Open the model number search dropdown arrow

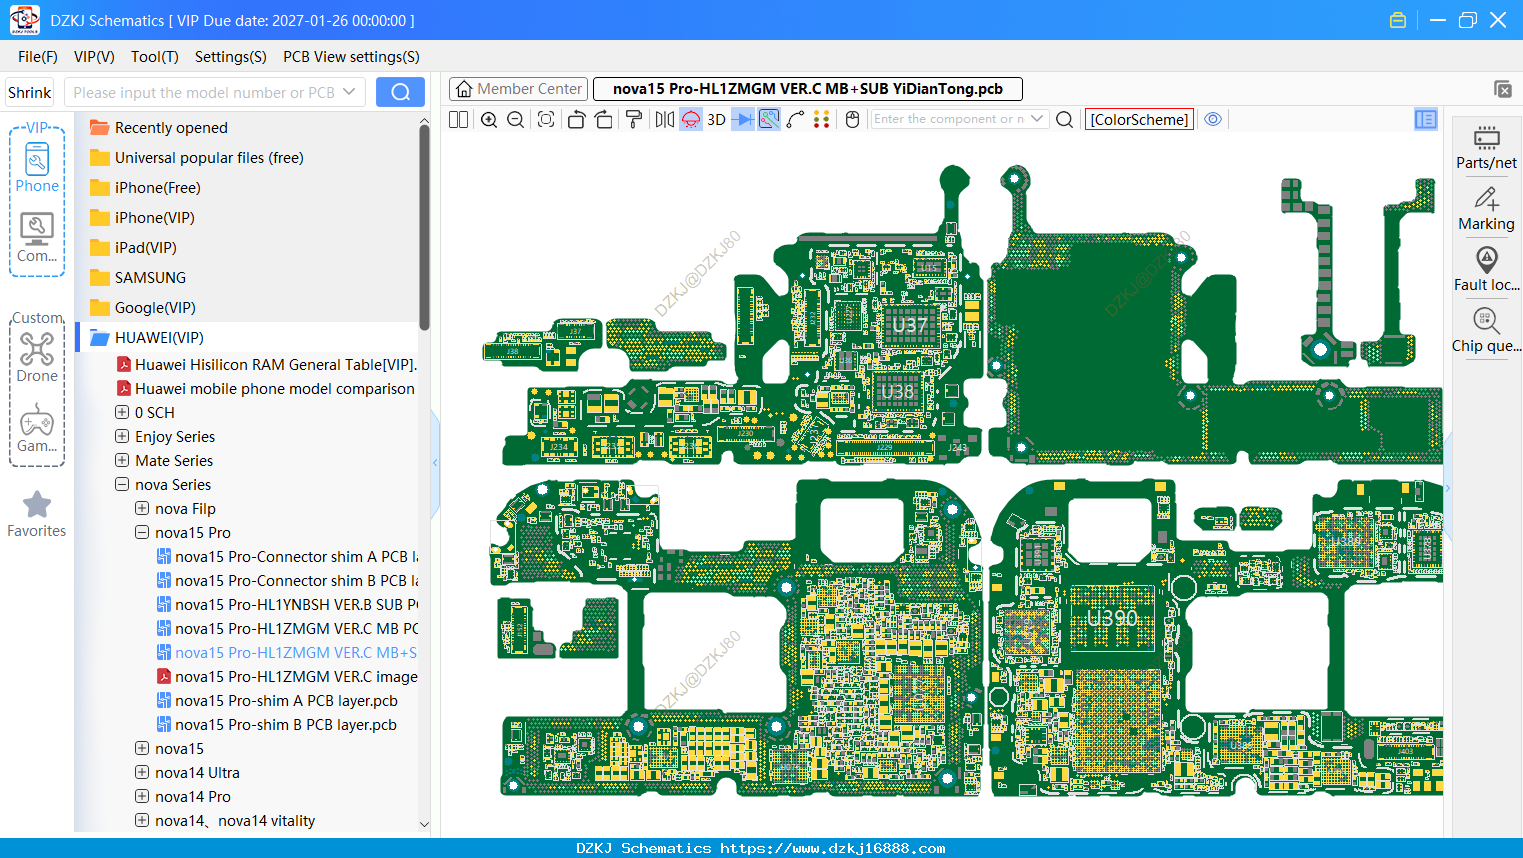click(349, 92)
